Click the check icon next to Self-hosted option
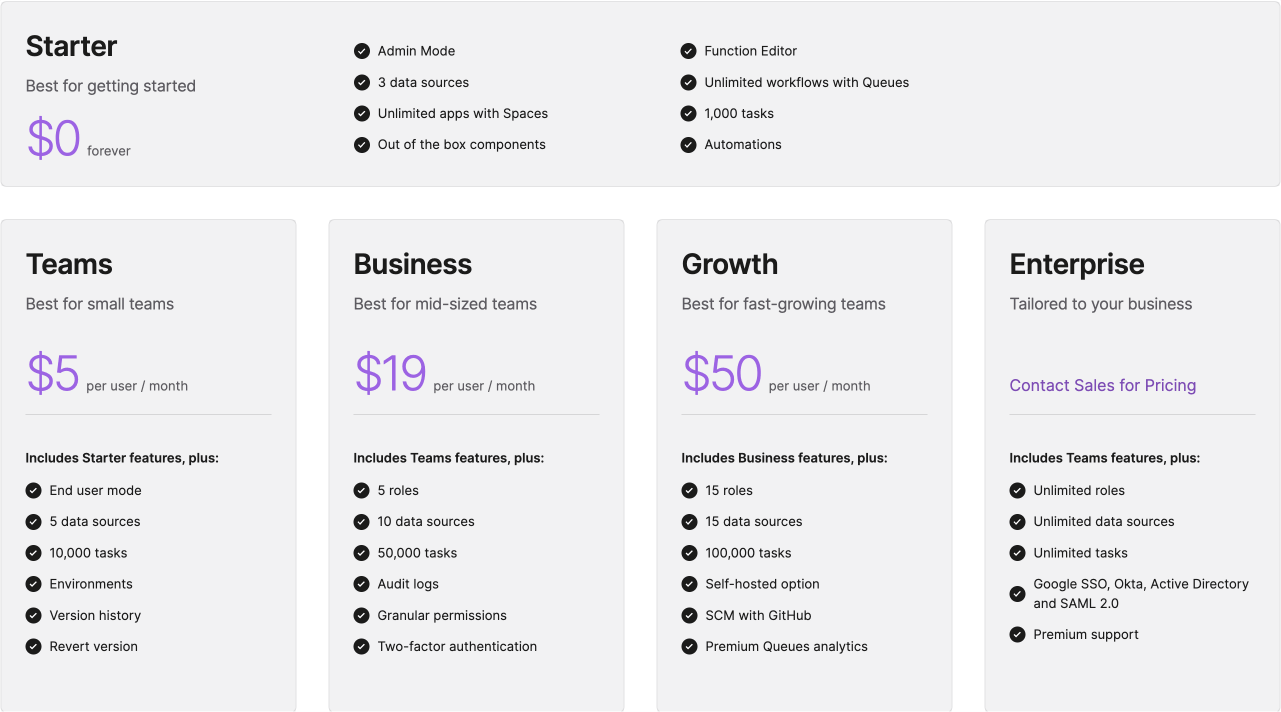1281x712 pixels. click(690, 584)
